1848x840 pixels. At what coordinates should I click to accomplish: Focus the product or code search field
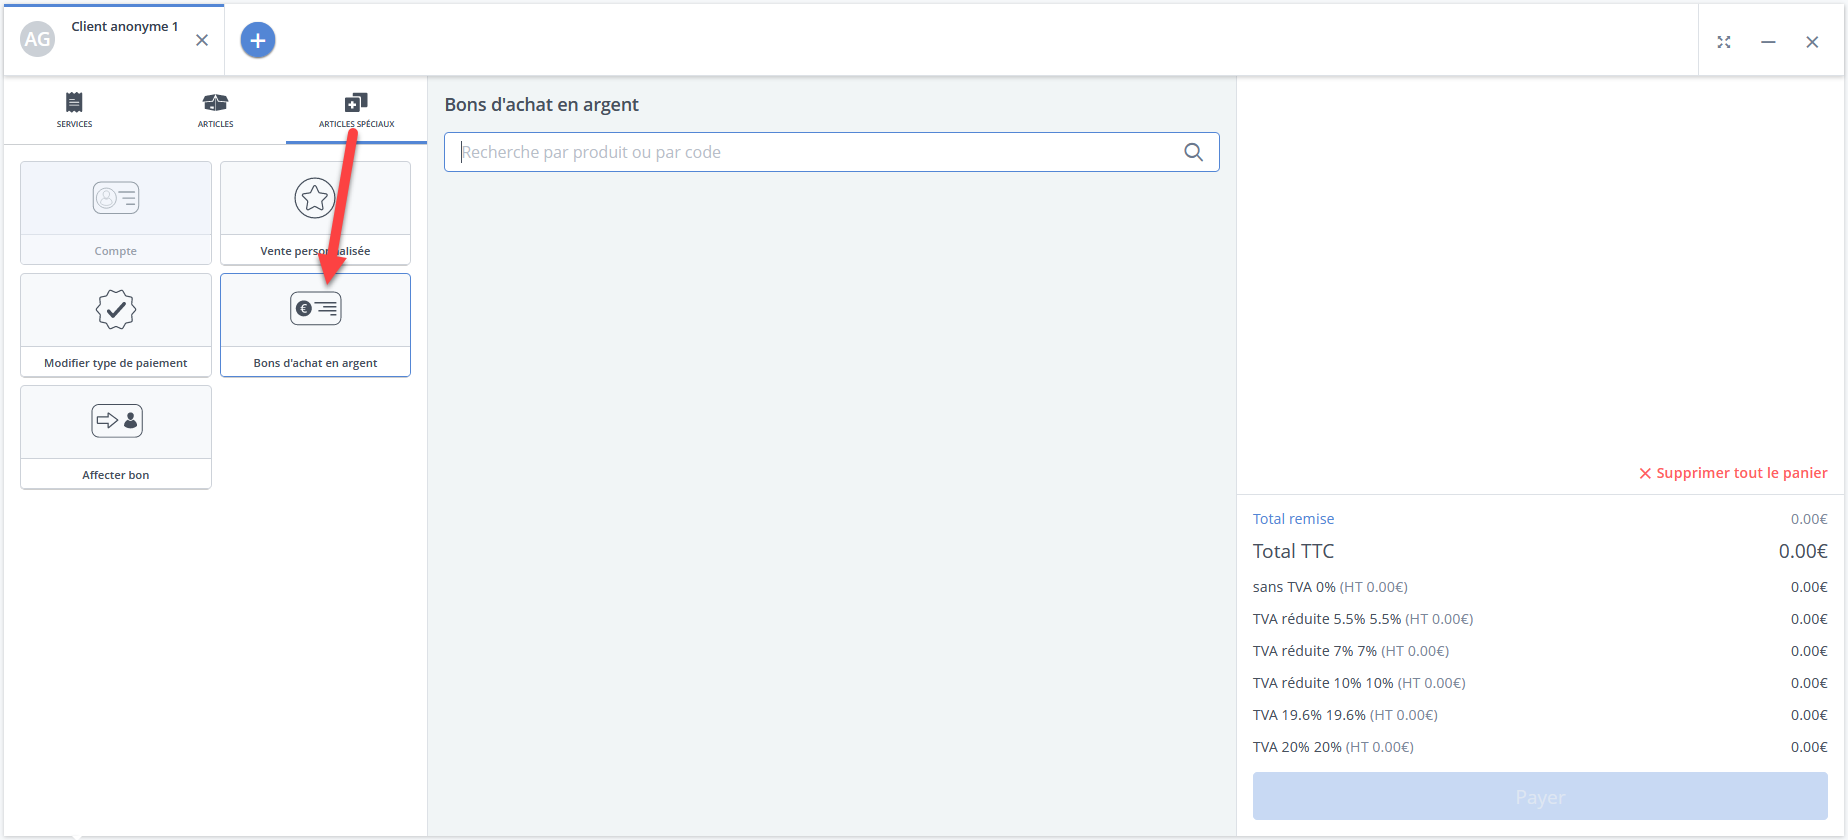click(832, 152)
